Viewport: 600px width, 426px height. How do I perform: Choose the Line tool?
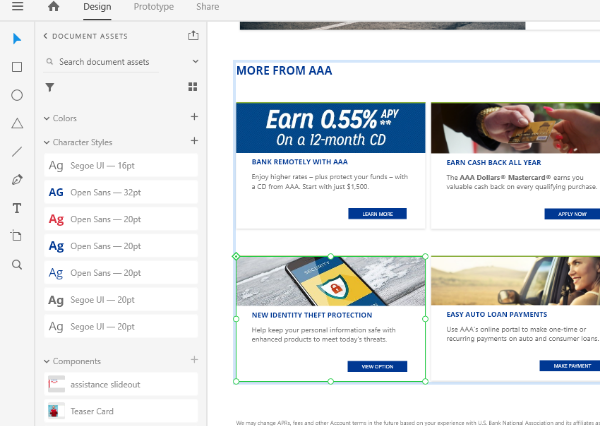[17, 152]
